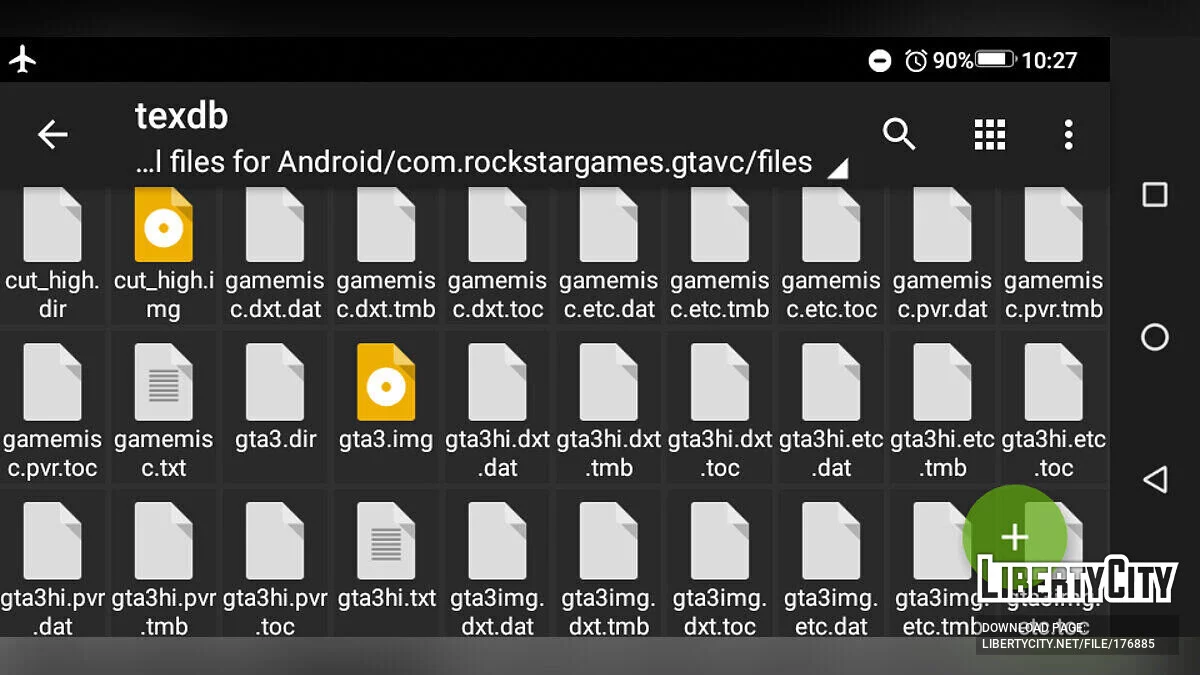Open the gamemisc.txt text file
This screenshot has height=675, width=1200.
coord(163,383)
